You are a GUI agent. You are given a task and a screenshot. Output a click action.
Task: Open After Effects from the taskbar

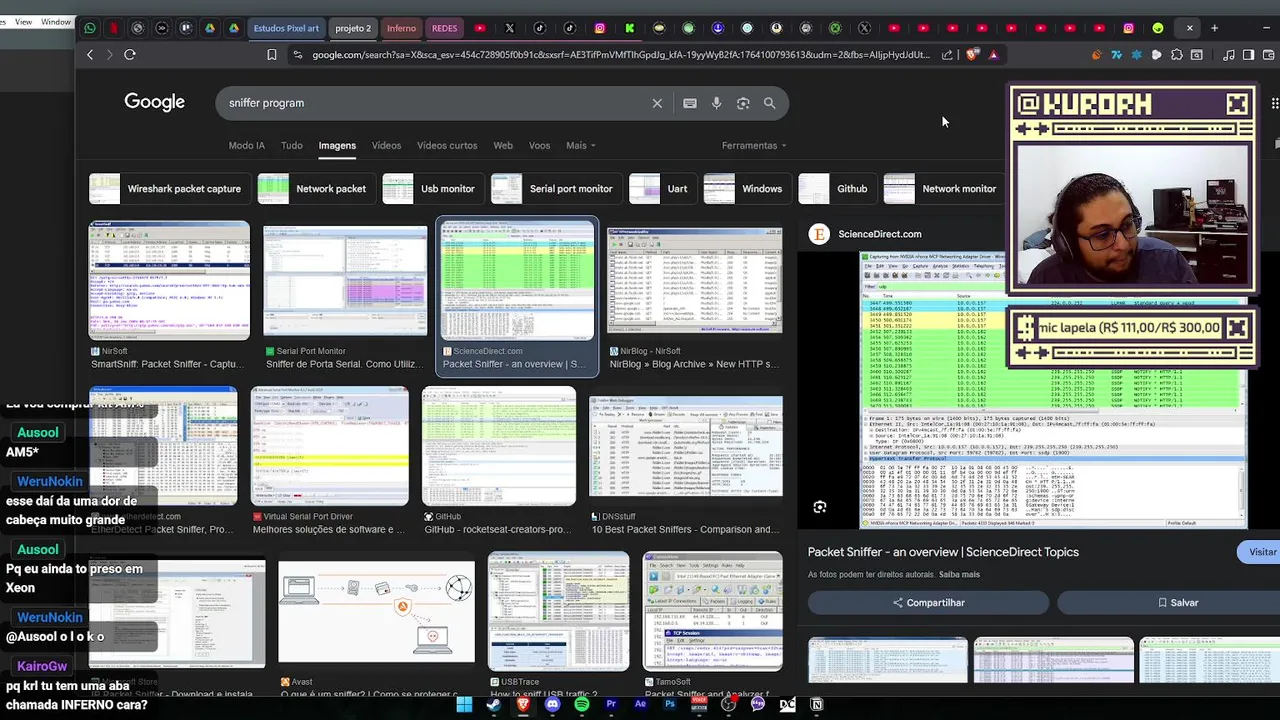(640, 704)
